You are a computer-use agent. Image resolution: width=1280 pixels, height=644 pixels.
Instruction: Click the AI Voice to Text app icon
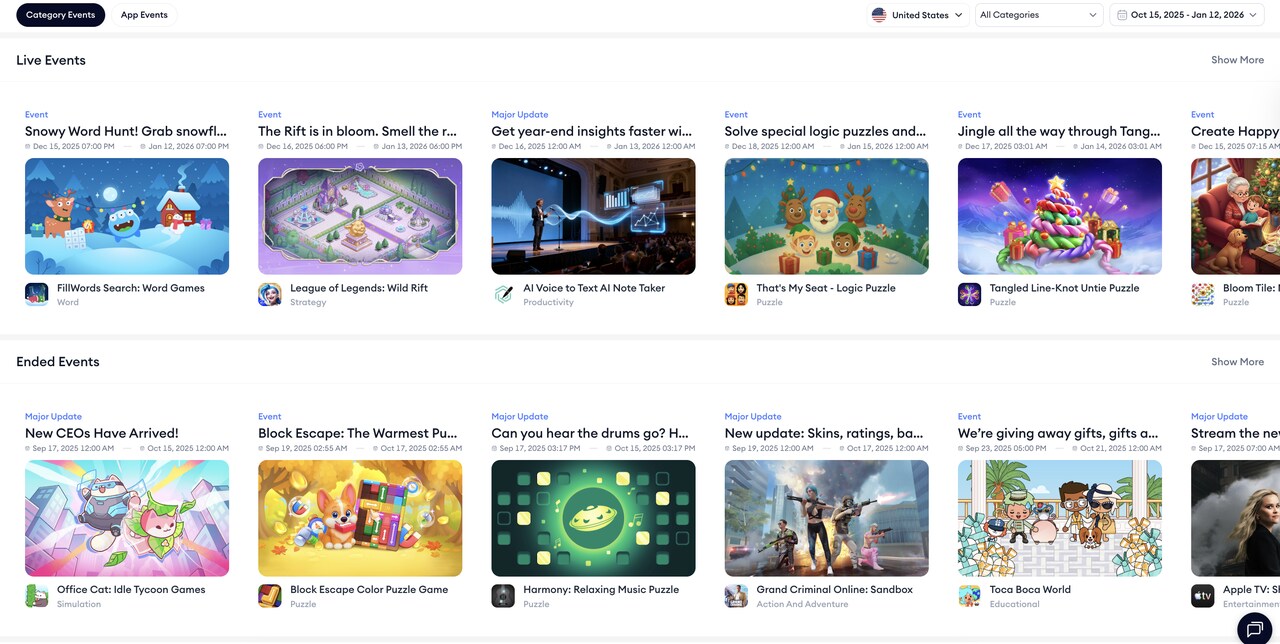tap(503, 294)
